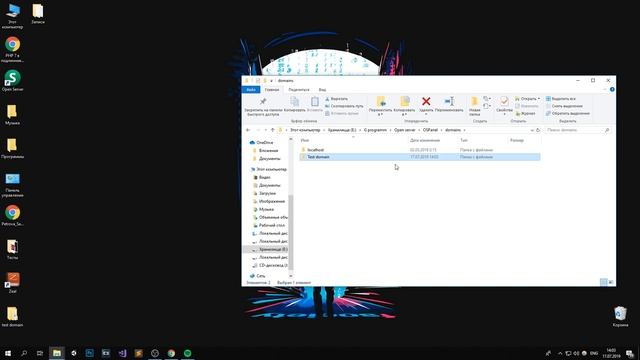Click the navigation pane scrollbar
Viewport: 640px width, 360px height.
point(291,232)
